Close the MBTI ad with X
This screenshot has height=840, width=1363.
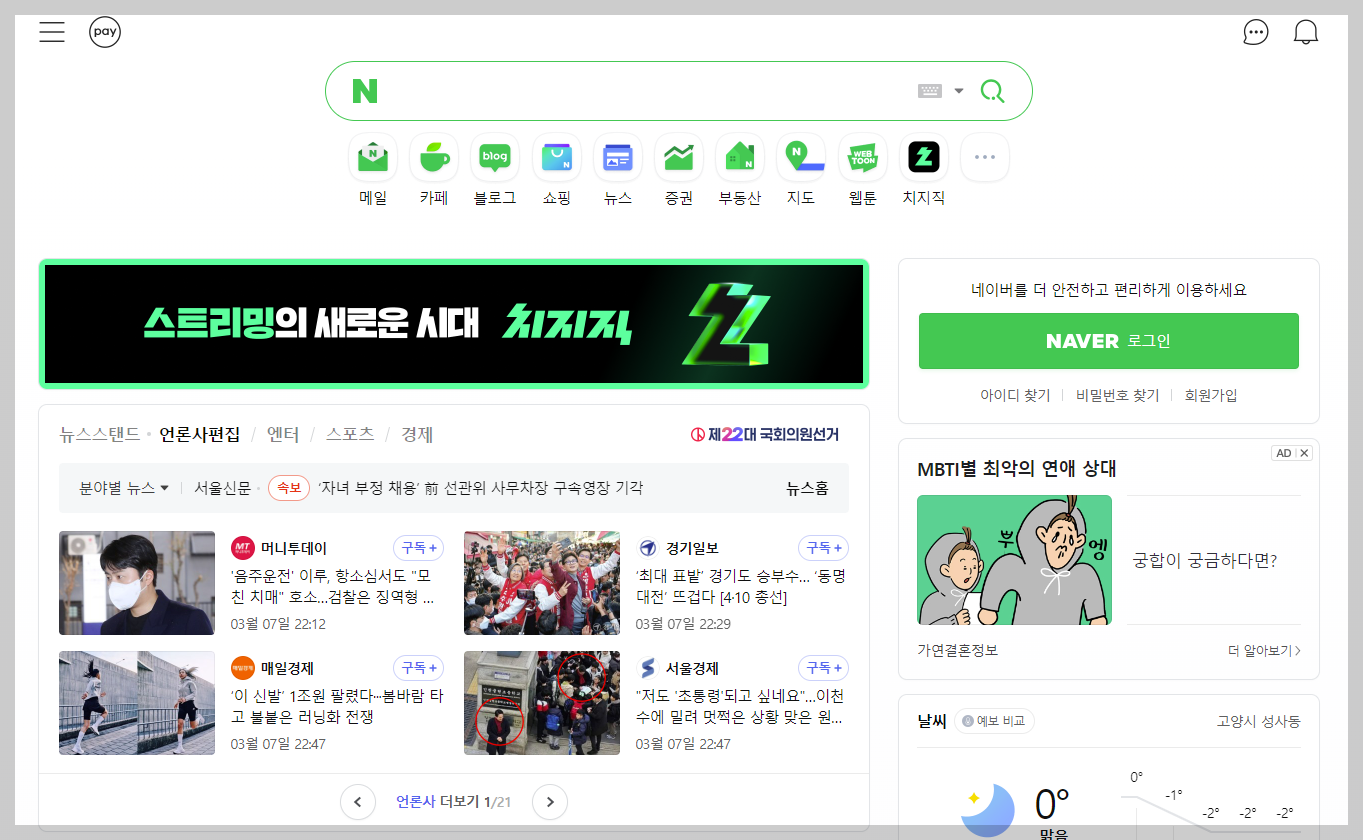click(x=1304, y=453)
